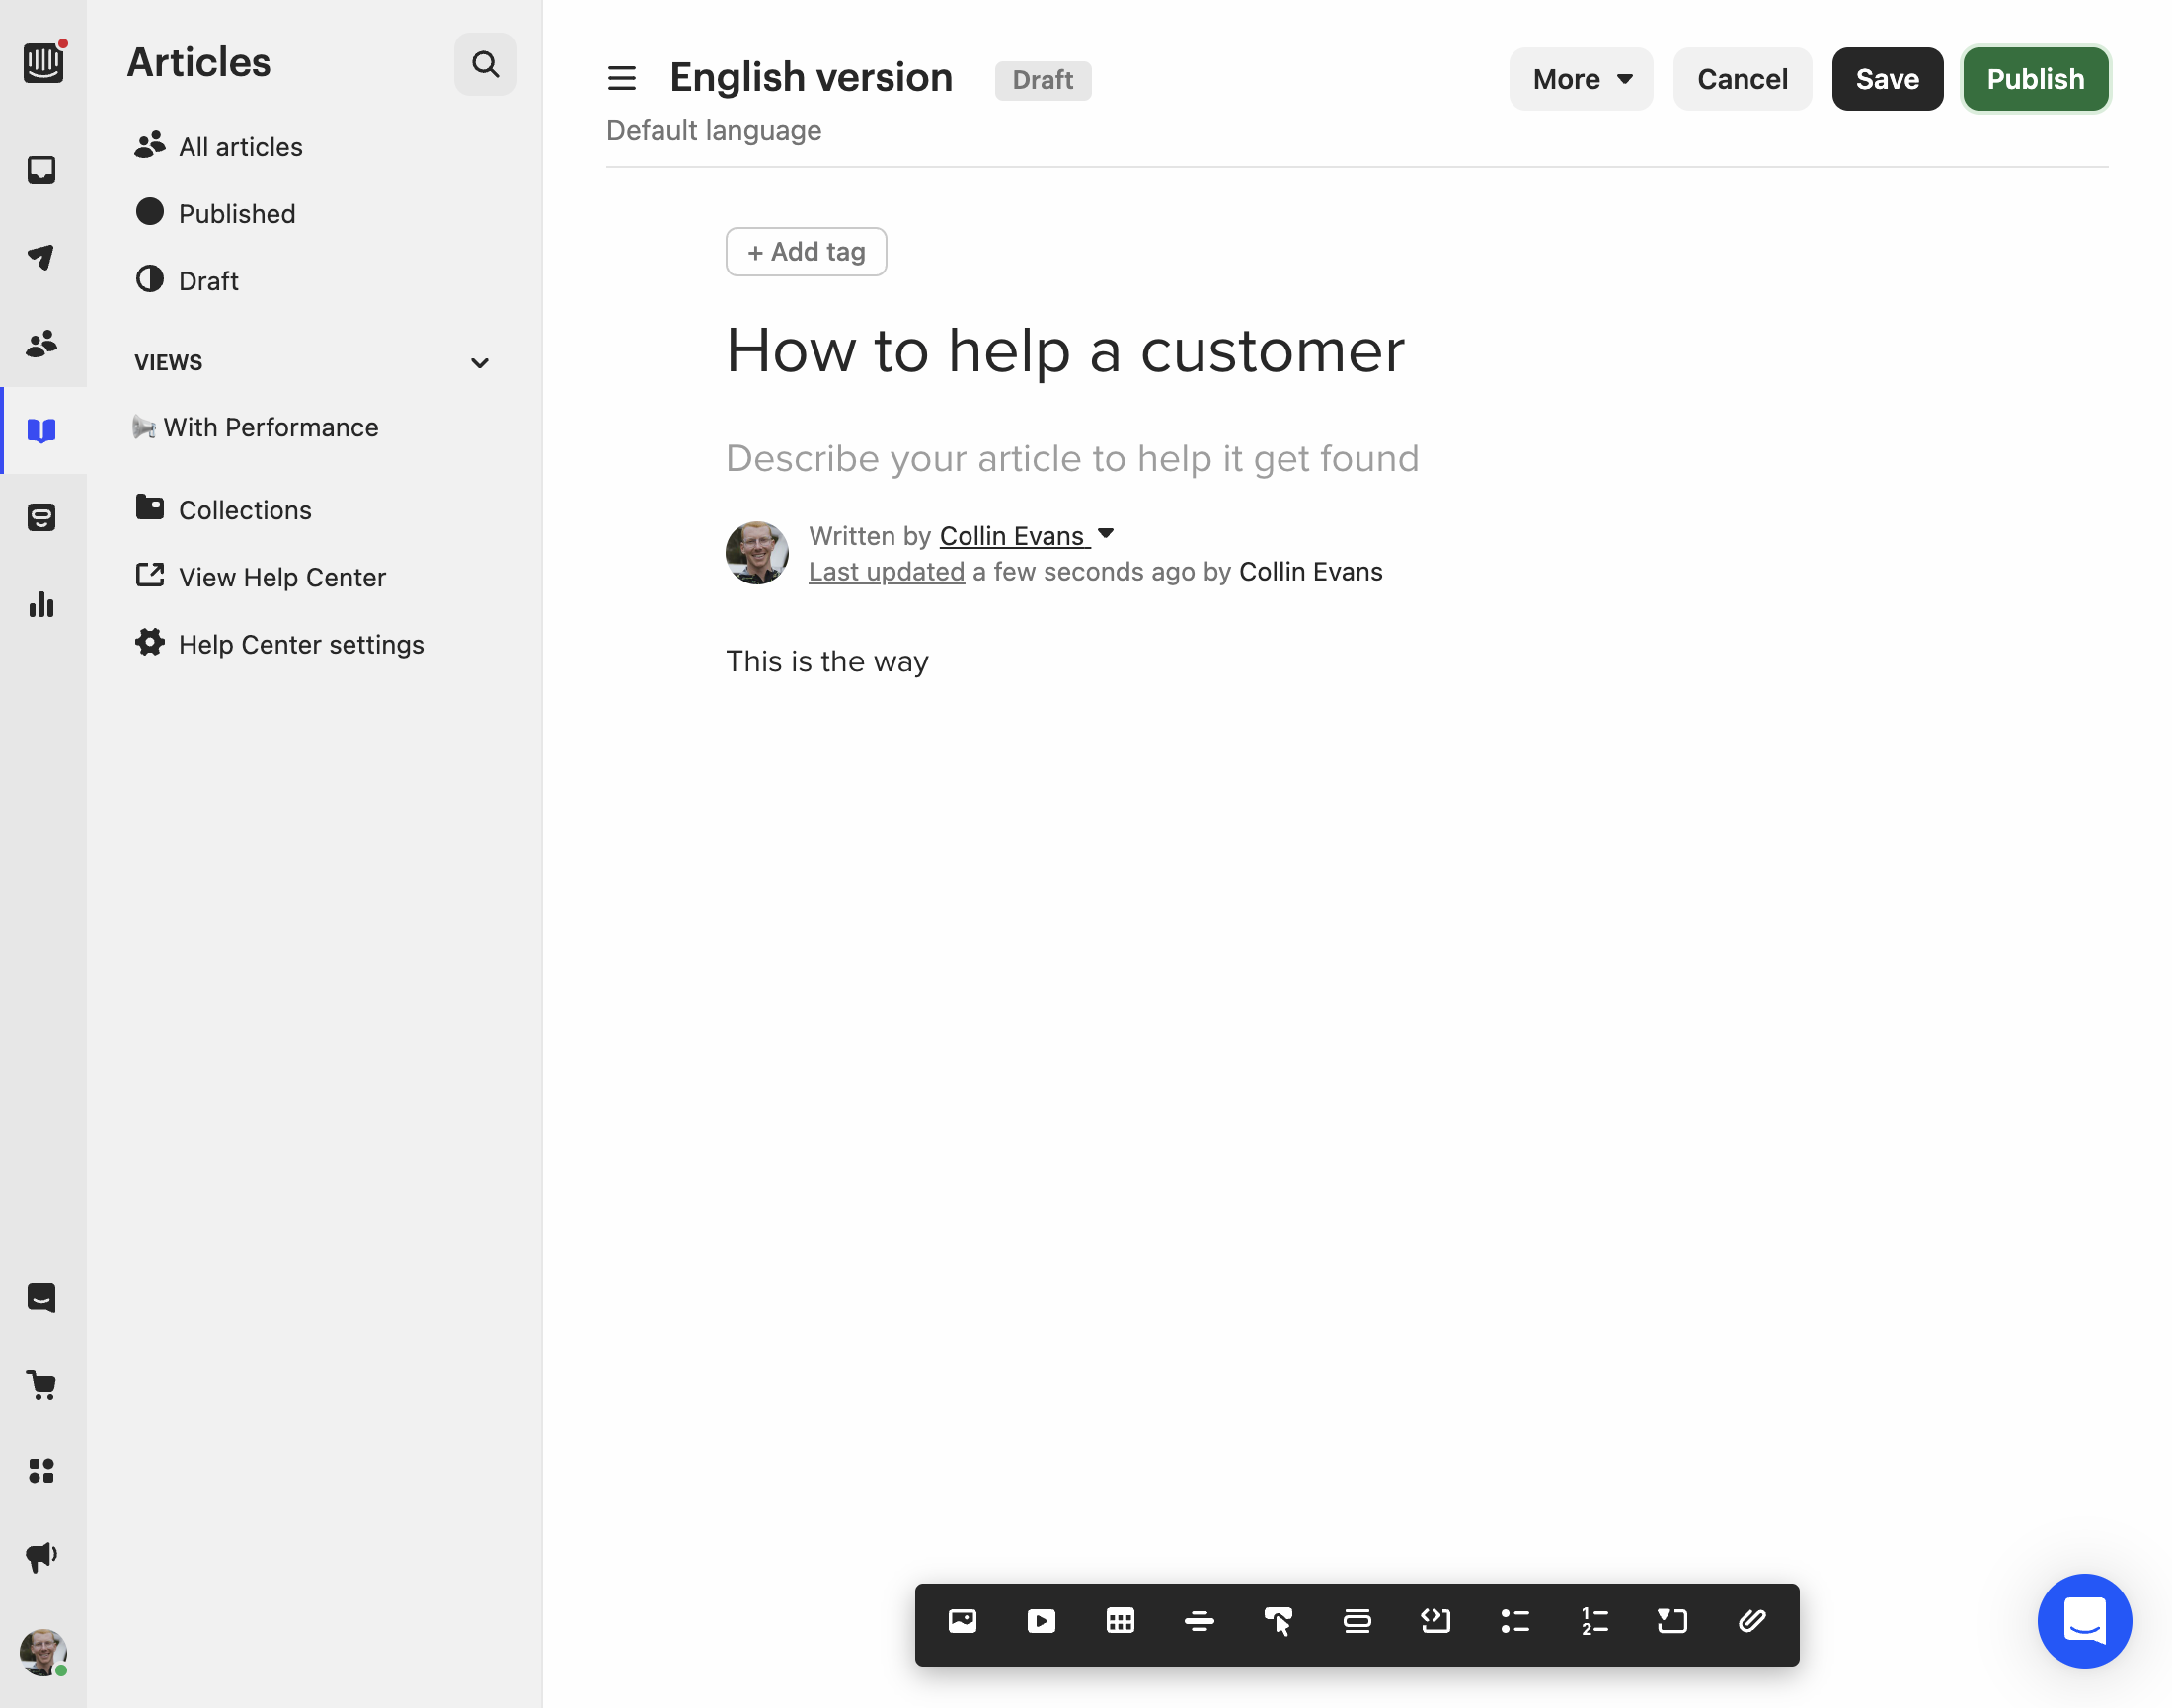Click the Intercom logo icon
The height and width of the screenshot is (1708, 2172).
point(43,63)
